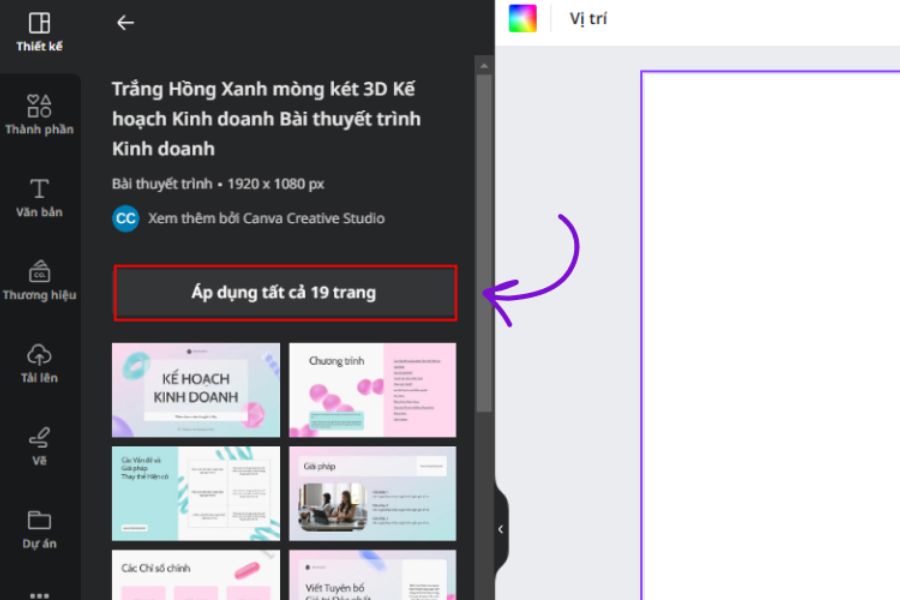900x600 pixels.
Task: Choose the Giải pháp slide thumbnail
Action: click(372, 493)
